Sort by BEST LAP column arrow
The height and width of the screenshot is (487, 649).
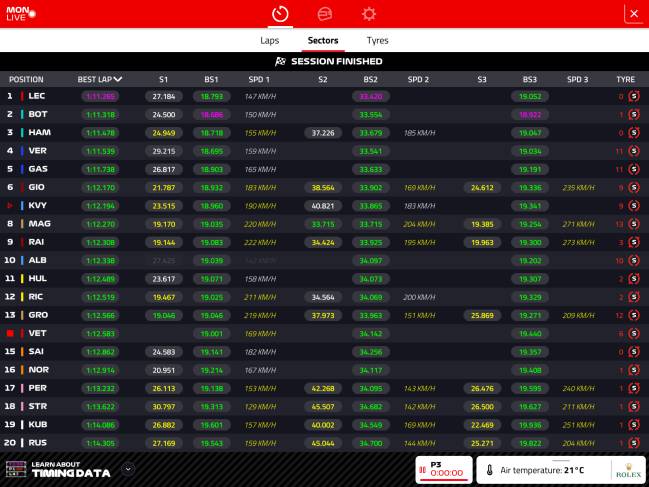click(x=118, y=79)
